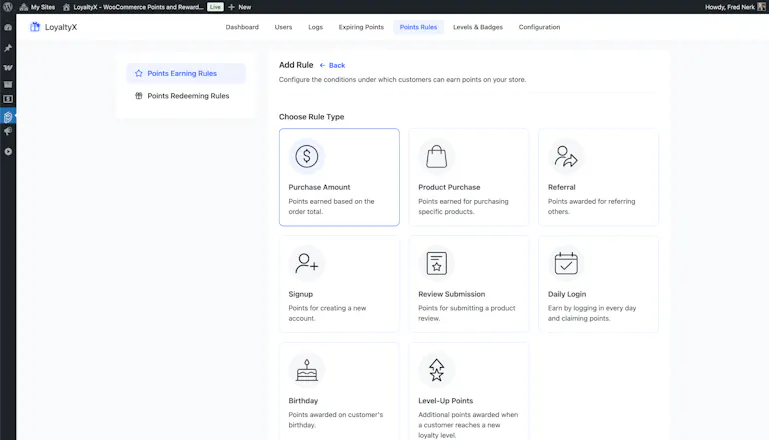
Task: Click the shopping bag Product Purchase icon
Action: pyautogui.click(x=436, y=156)
